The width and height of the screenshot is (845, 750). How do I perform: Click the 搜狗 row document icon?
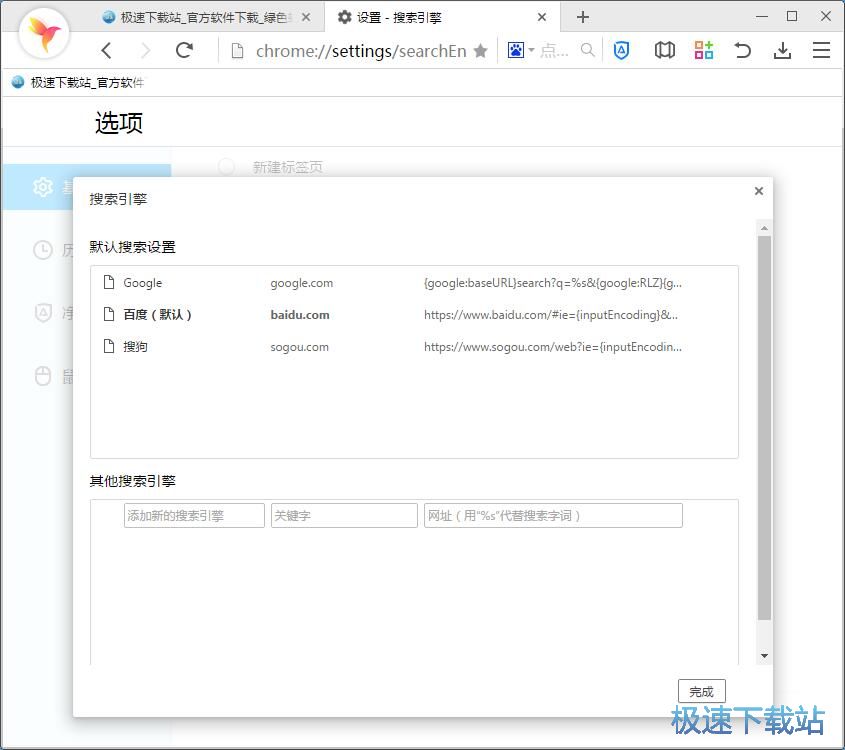[x=109, y=346]
